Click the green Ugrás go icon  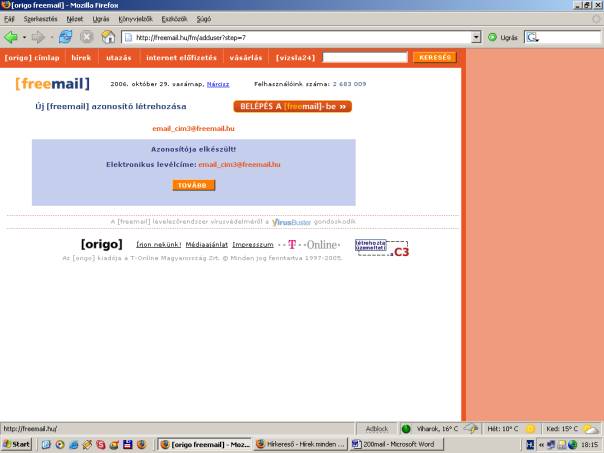[x=492, y=37]
